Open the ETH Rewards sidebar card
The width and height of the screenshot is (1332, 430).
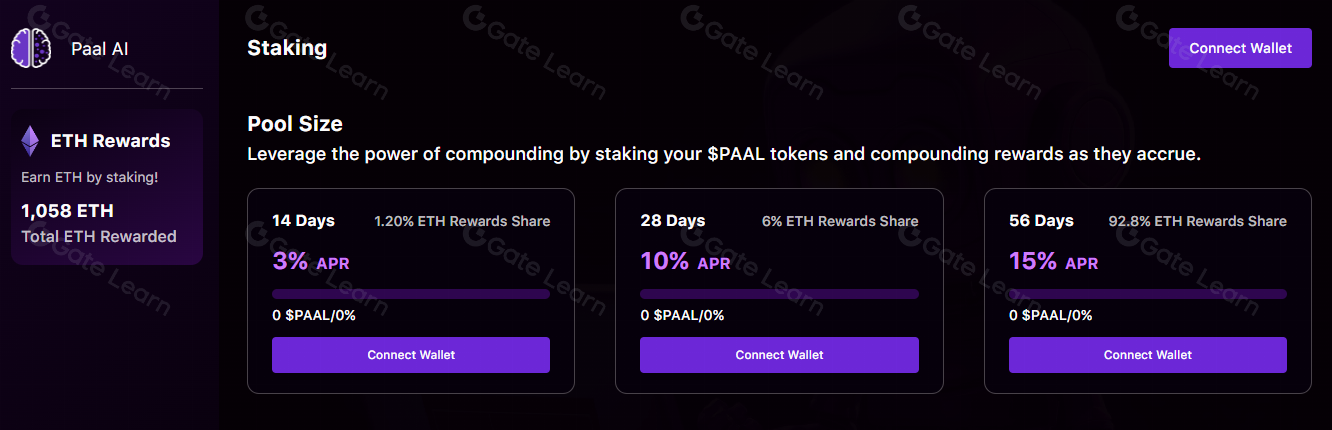point(107,188)
